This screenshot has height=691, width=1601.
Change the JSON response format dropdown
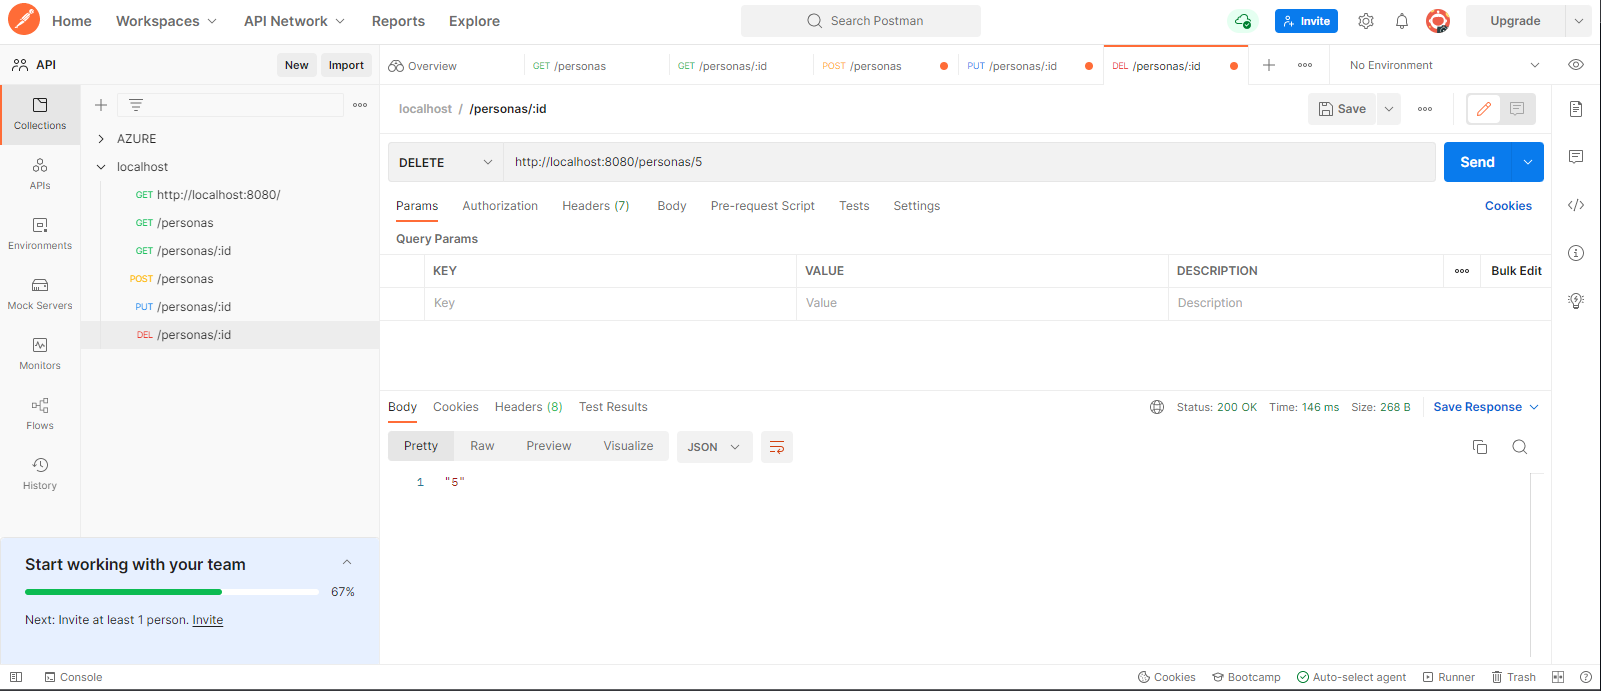click(x=714, y=447)
